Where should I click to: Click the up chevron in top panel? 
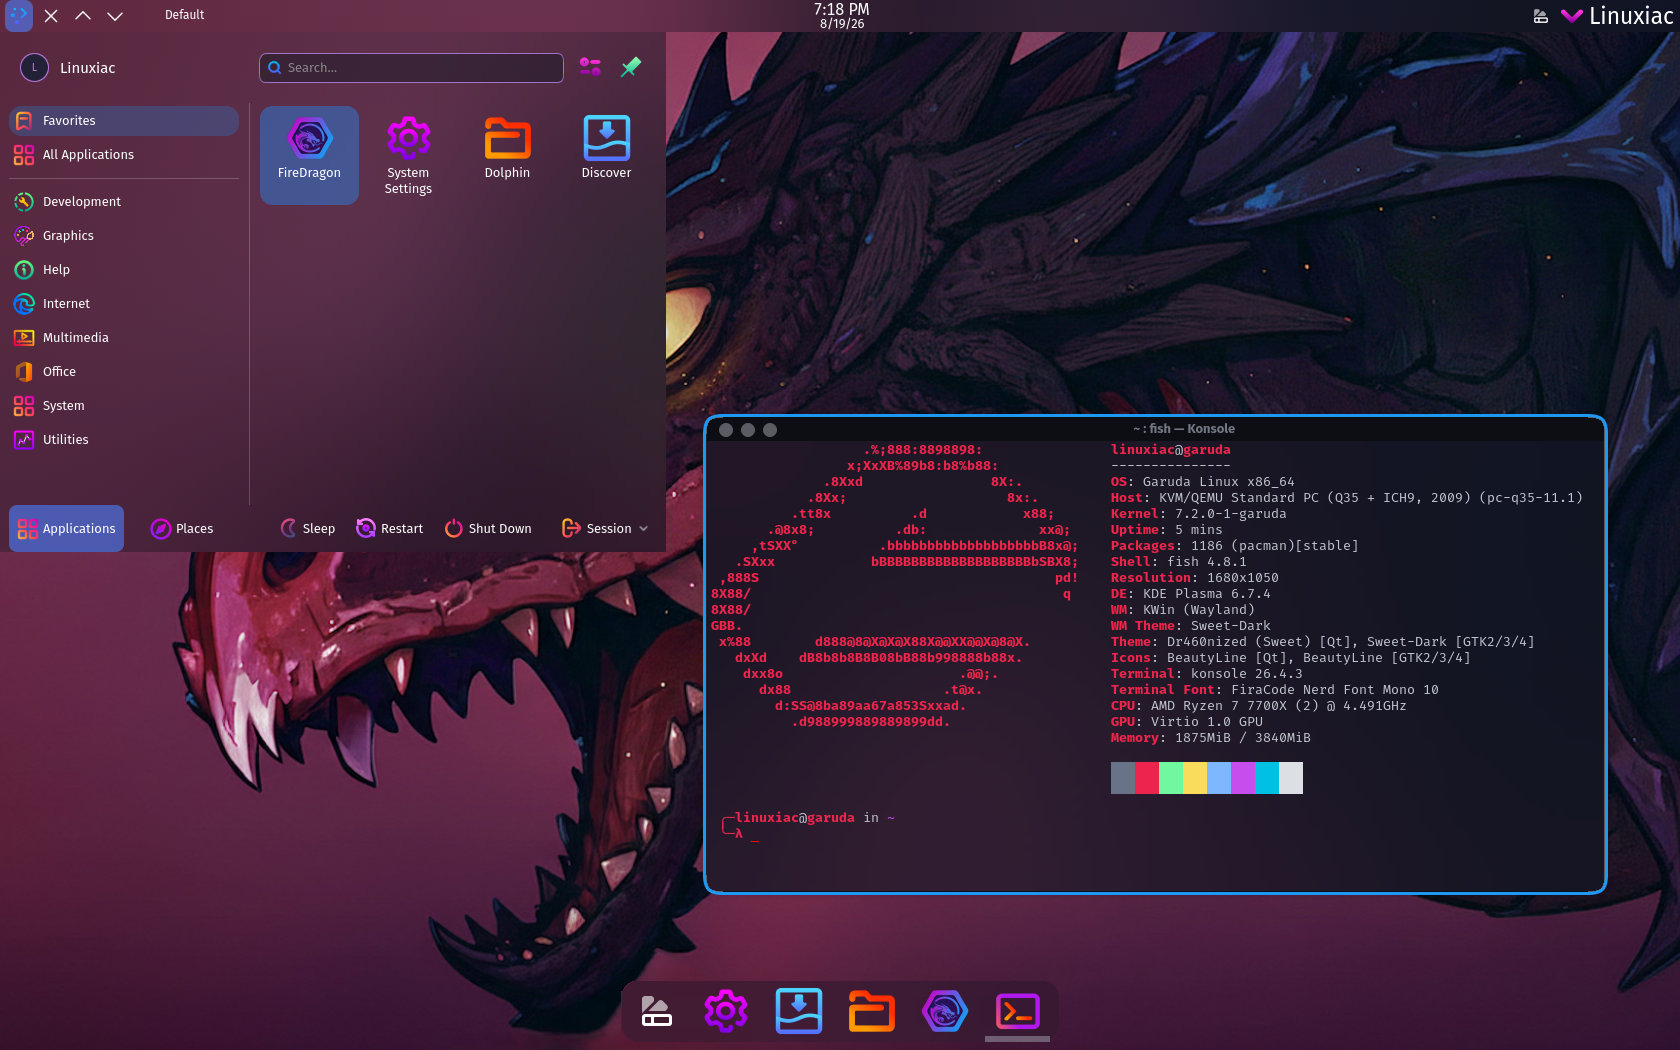83,15
